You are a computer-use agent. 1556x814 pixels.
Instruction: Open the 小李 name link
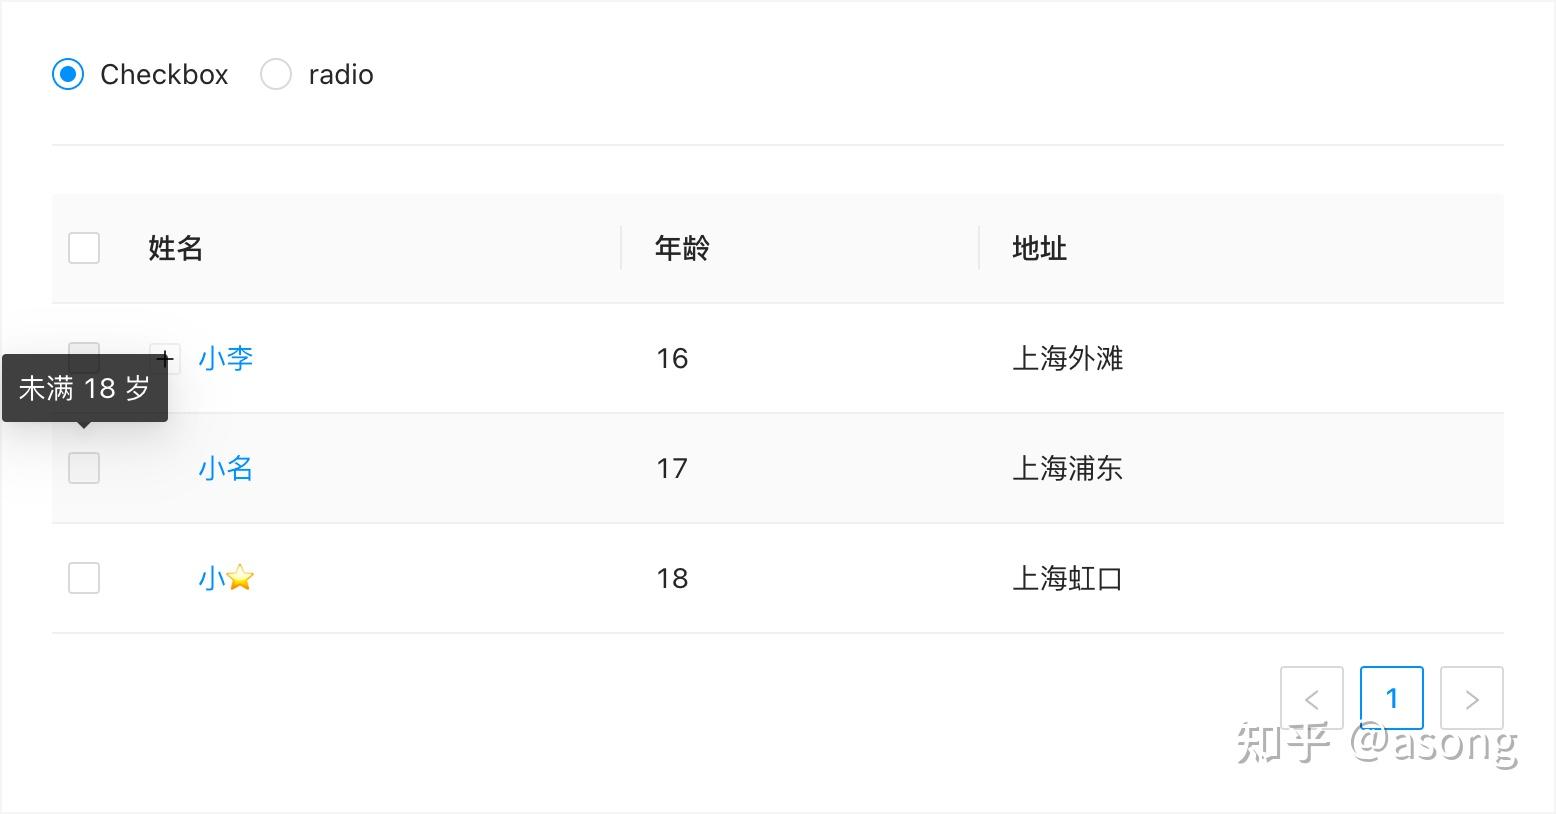[226, 358]
